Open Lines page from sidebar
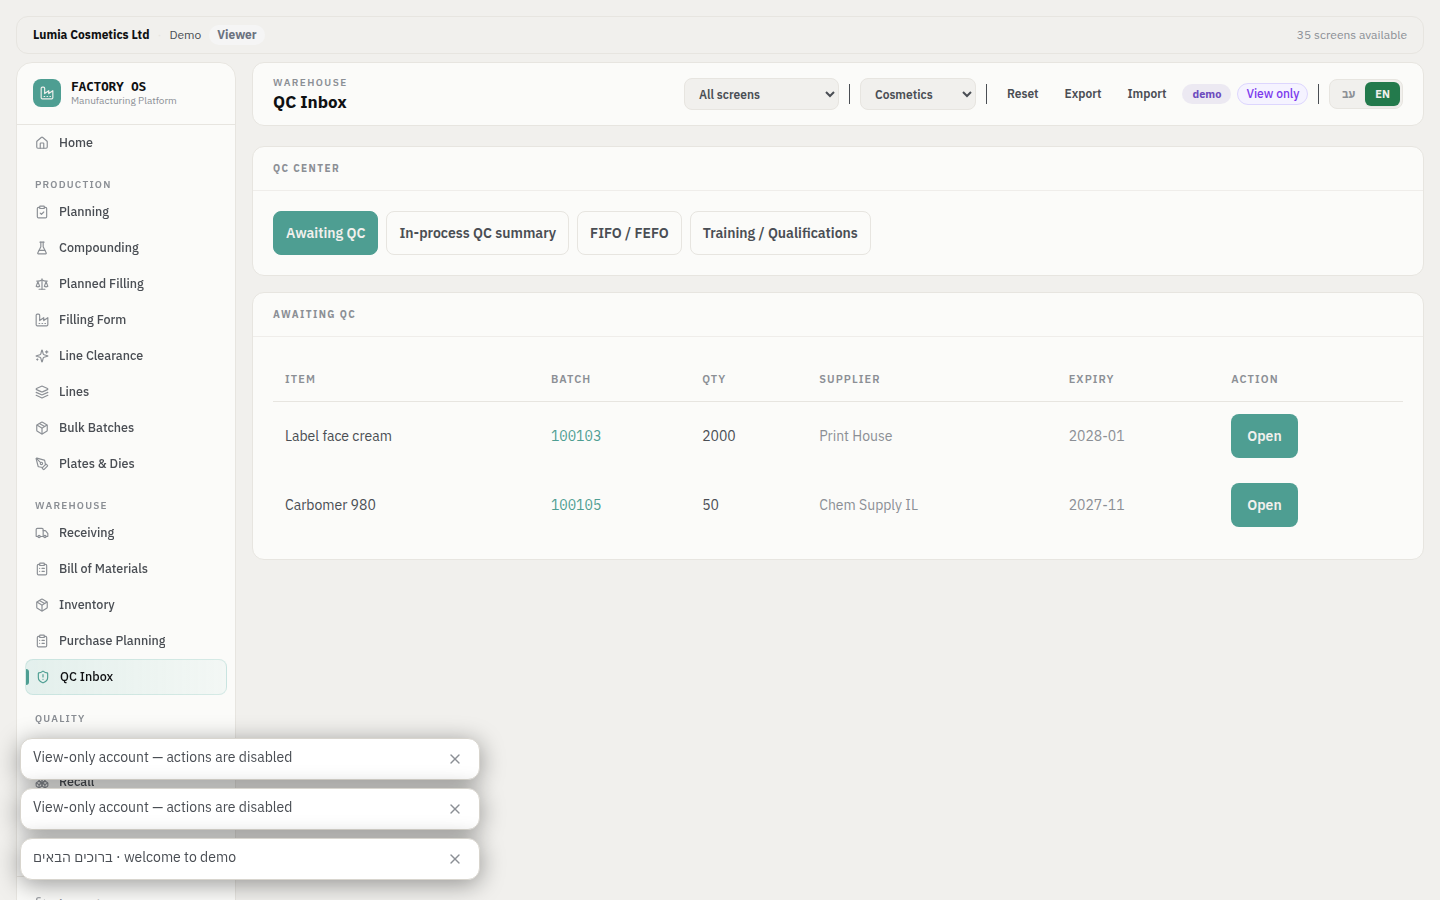Screen dimensions: 1440x900 click(126, 392)
